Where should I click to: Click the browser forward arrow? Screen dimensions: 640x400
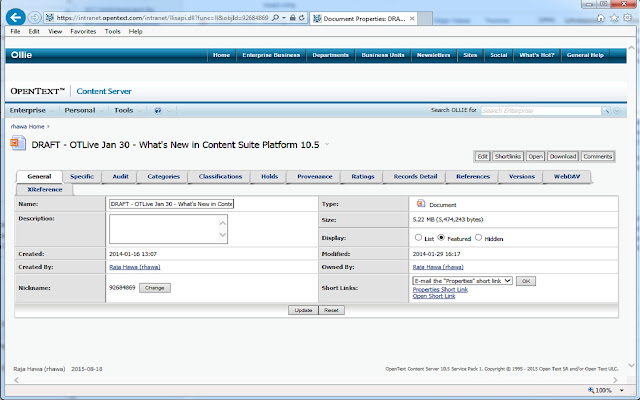coord(35,18)
